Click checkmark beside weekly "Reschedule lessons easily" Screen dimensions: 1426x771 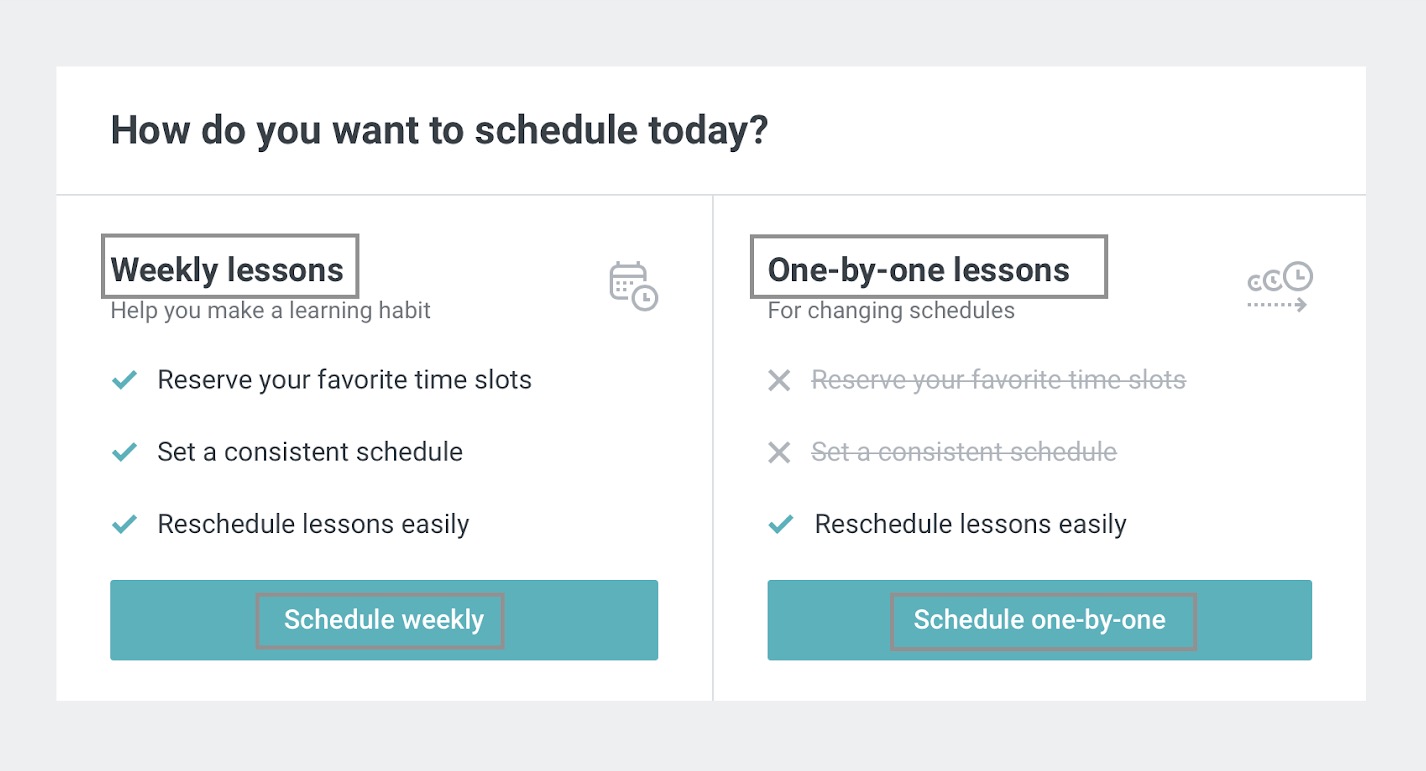124,524
